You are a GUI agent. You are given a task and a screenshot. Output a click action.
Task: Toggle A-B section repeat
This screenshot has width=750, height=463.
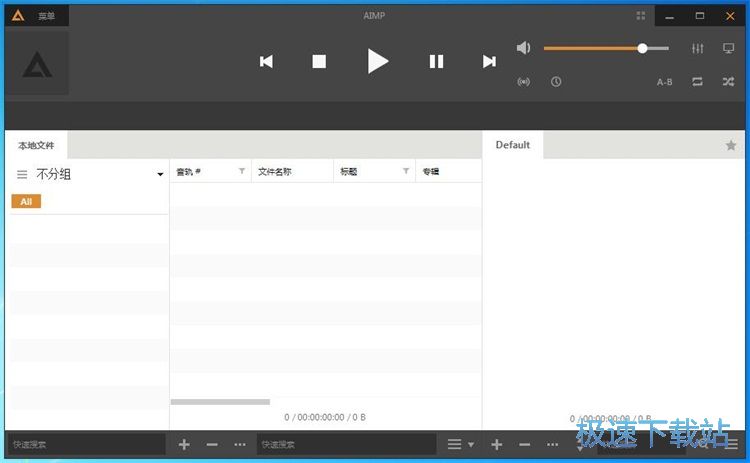coord(664,82)
